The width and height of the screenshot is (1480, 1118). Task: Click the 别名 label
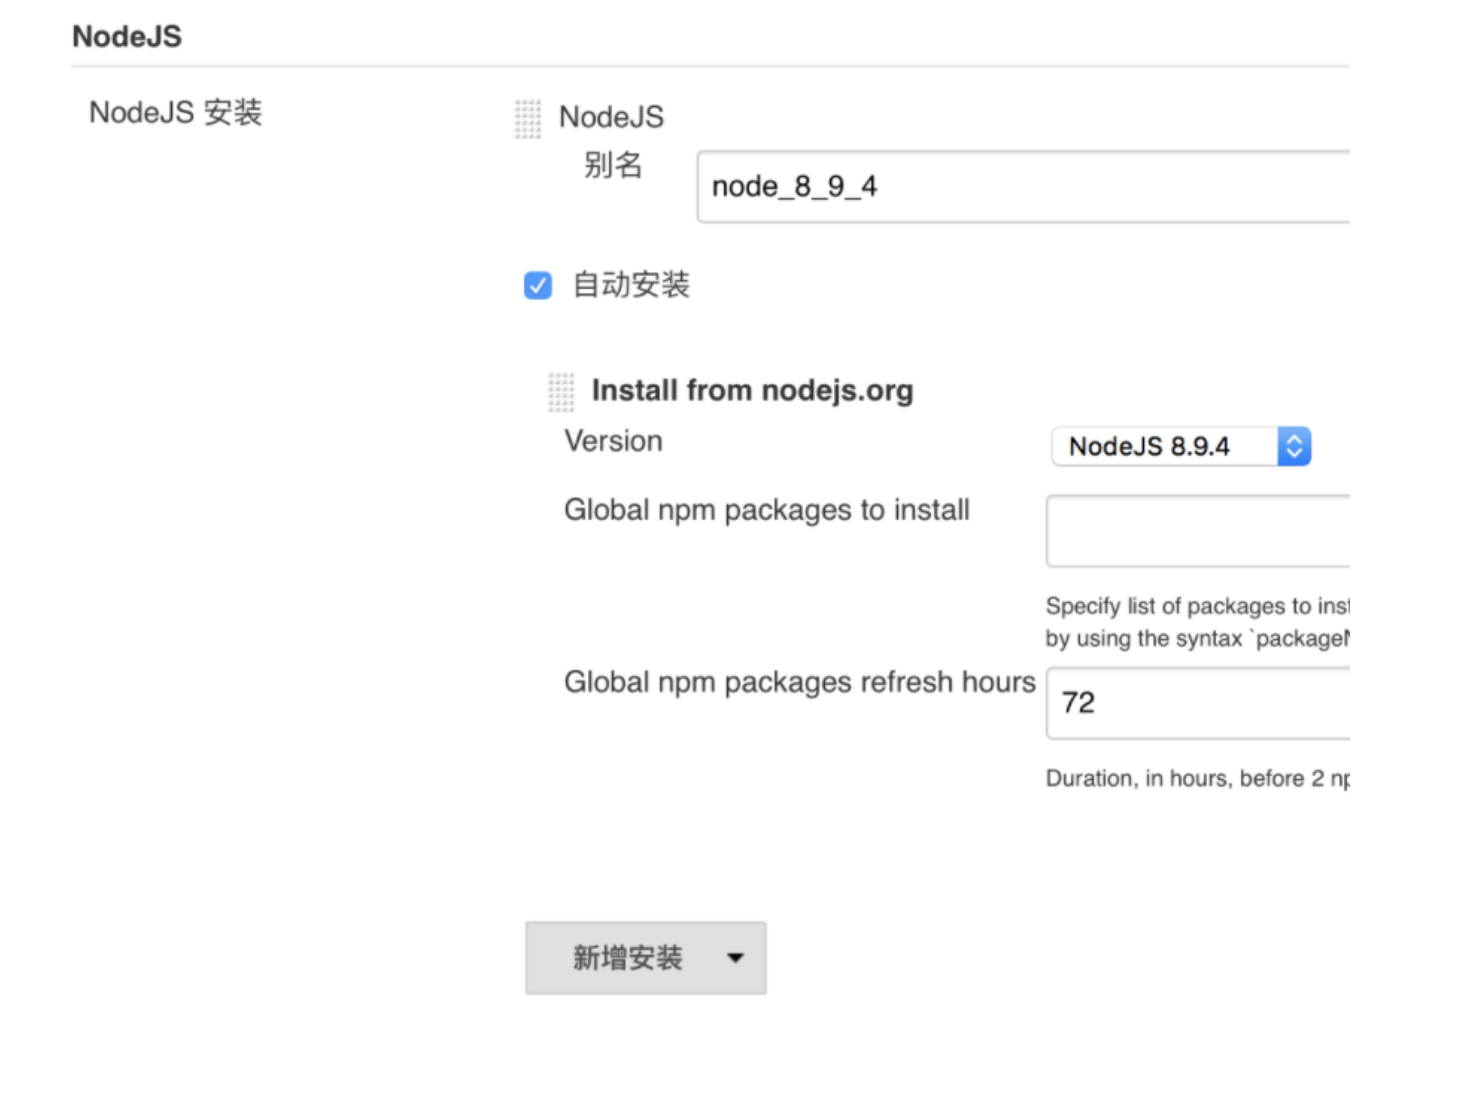(613, 165)
